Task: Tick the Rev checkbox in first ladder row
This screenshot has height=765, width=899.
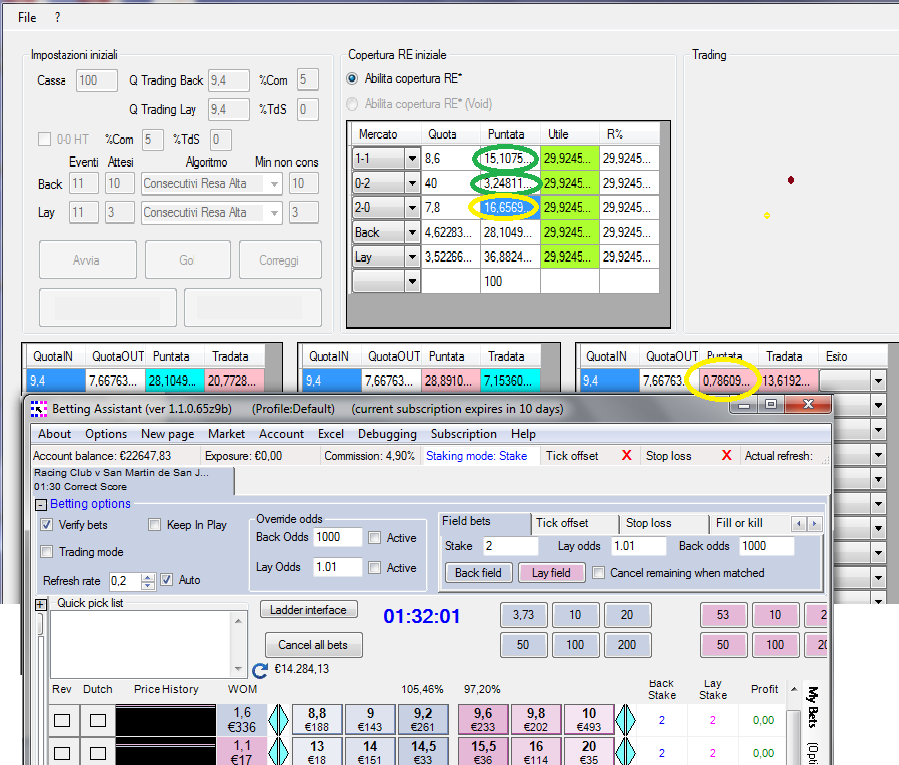Action: coord(62,720)
